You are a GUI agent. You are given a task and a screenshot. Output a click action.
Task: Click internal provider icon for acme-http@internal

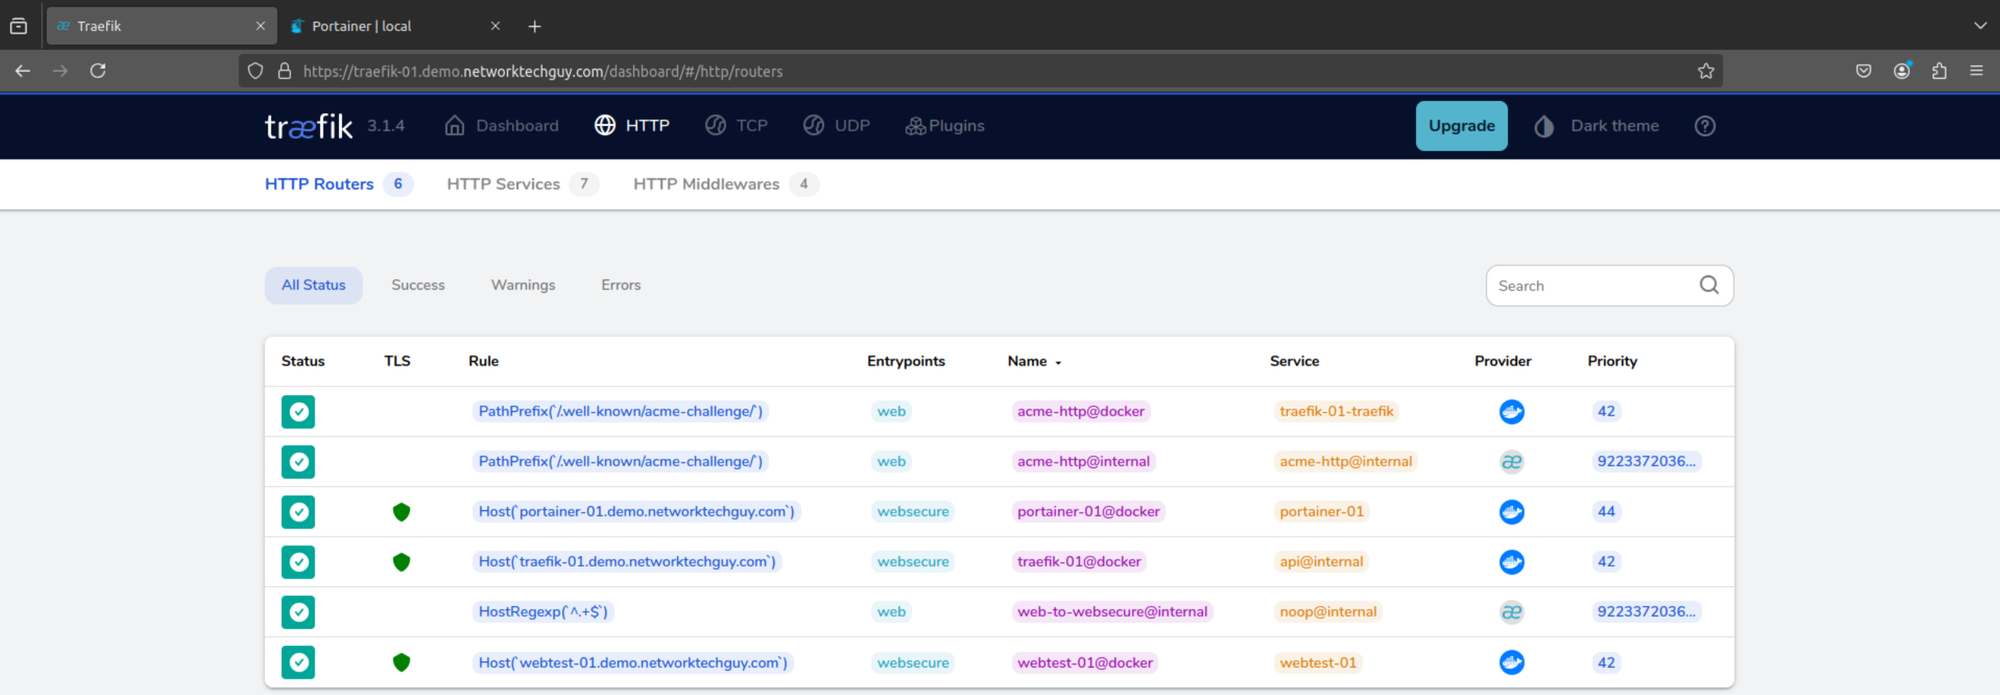(x=1511, y=461)
